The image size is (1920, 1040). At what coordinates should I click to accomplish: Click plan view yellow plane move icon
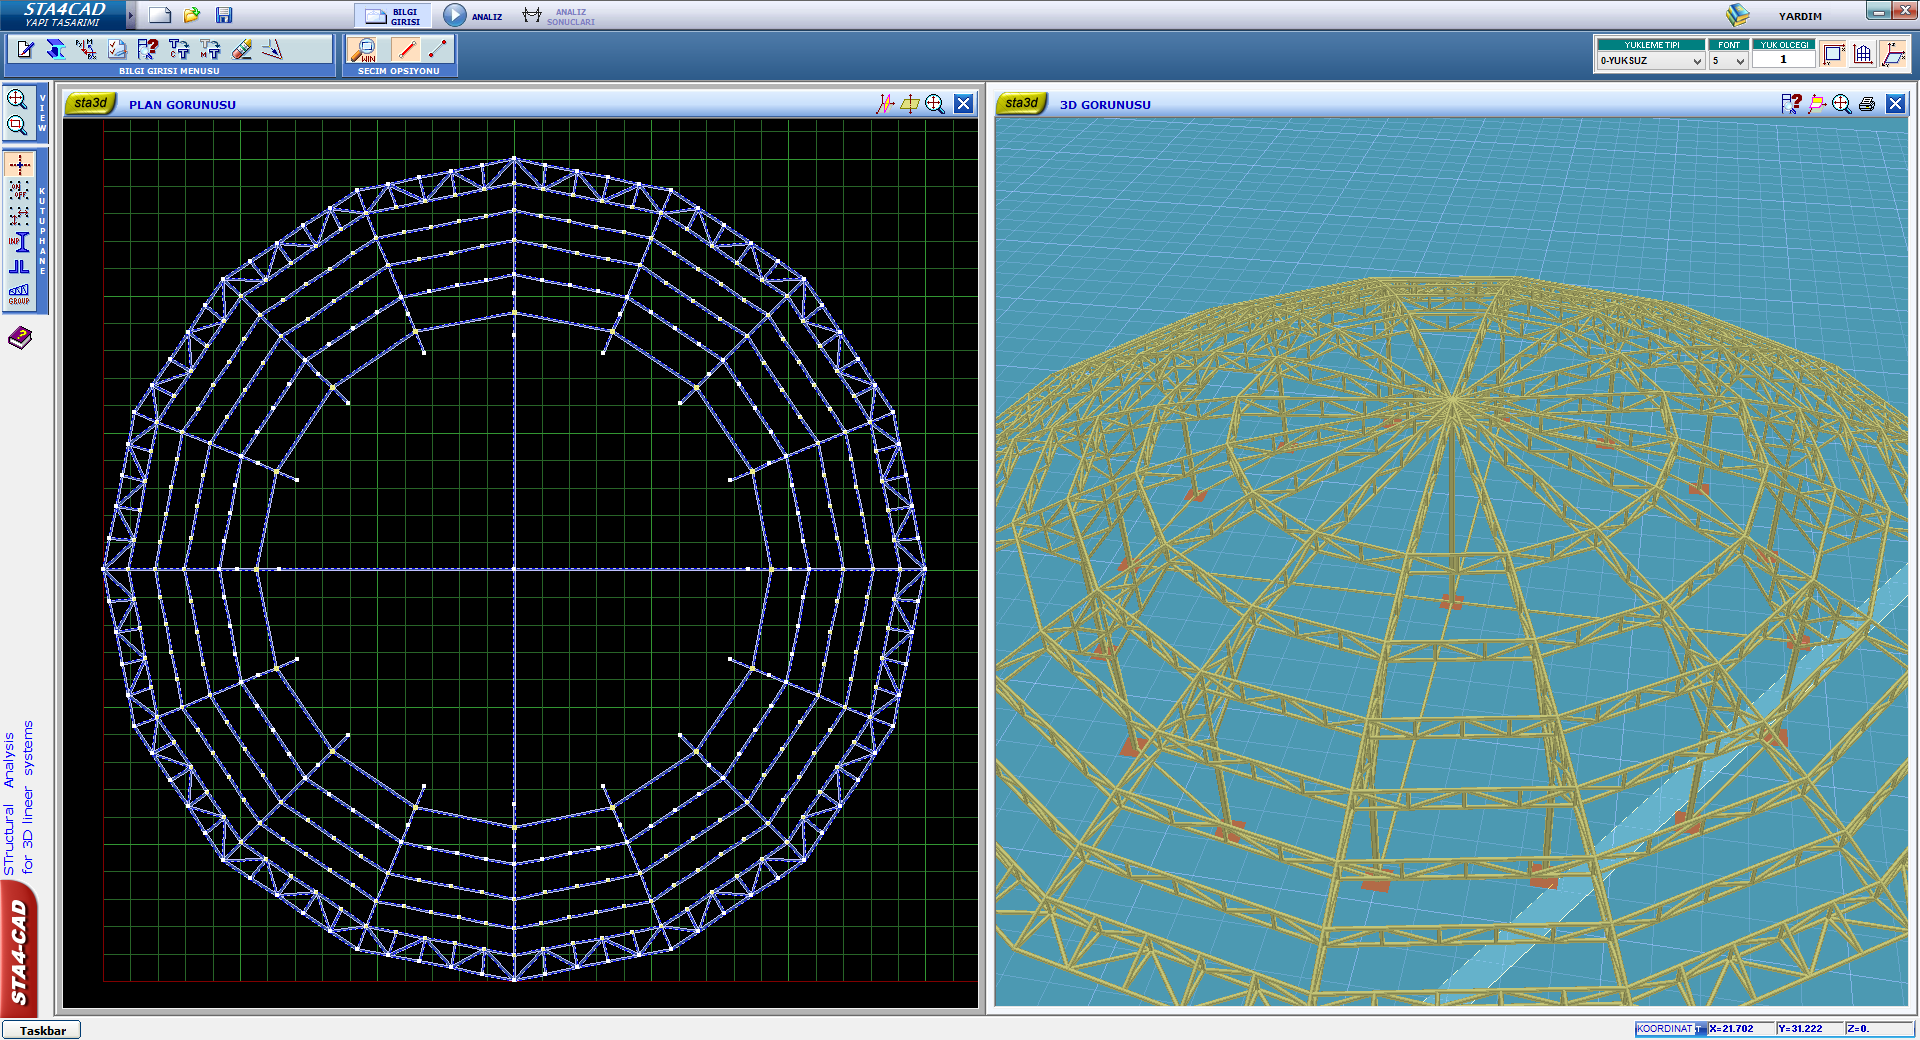click(x=910, y=104)
